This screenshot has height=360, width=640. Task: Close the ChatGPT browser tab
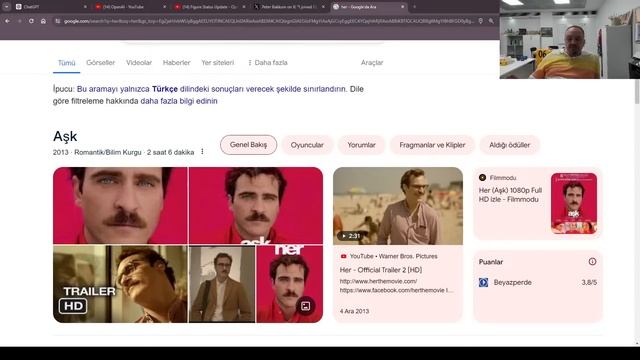(85, 7)
